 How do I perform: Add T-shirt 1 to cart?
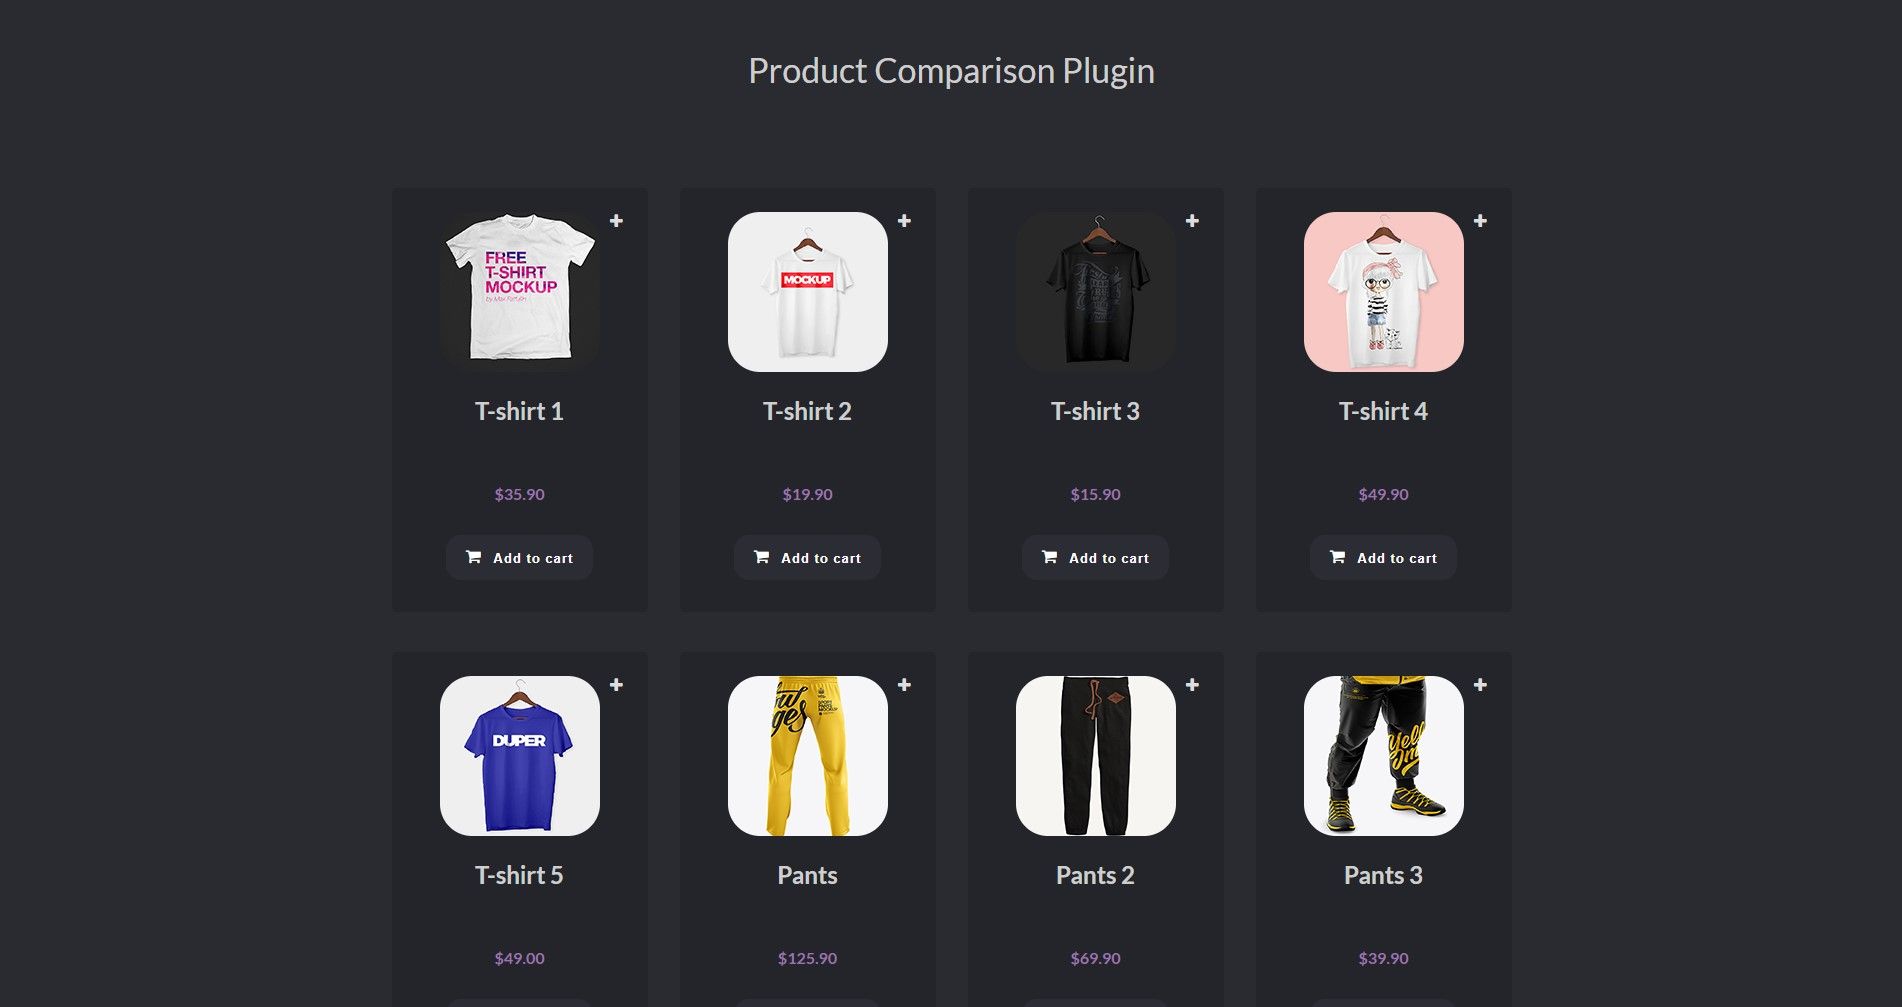click(x=519, y=558)
